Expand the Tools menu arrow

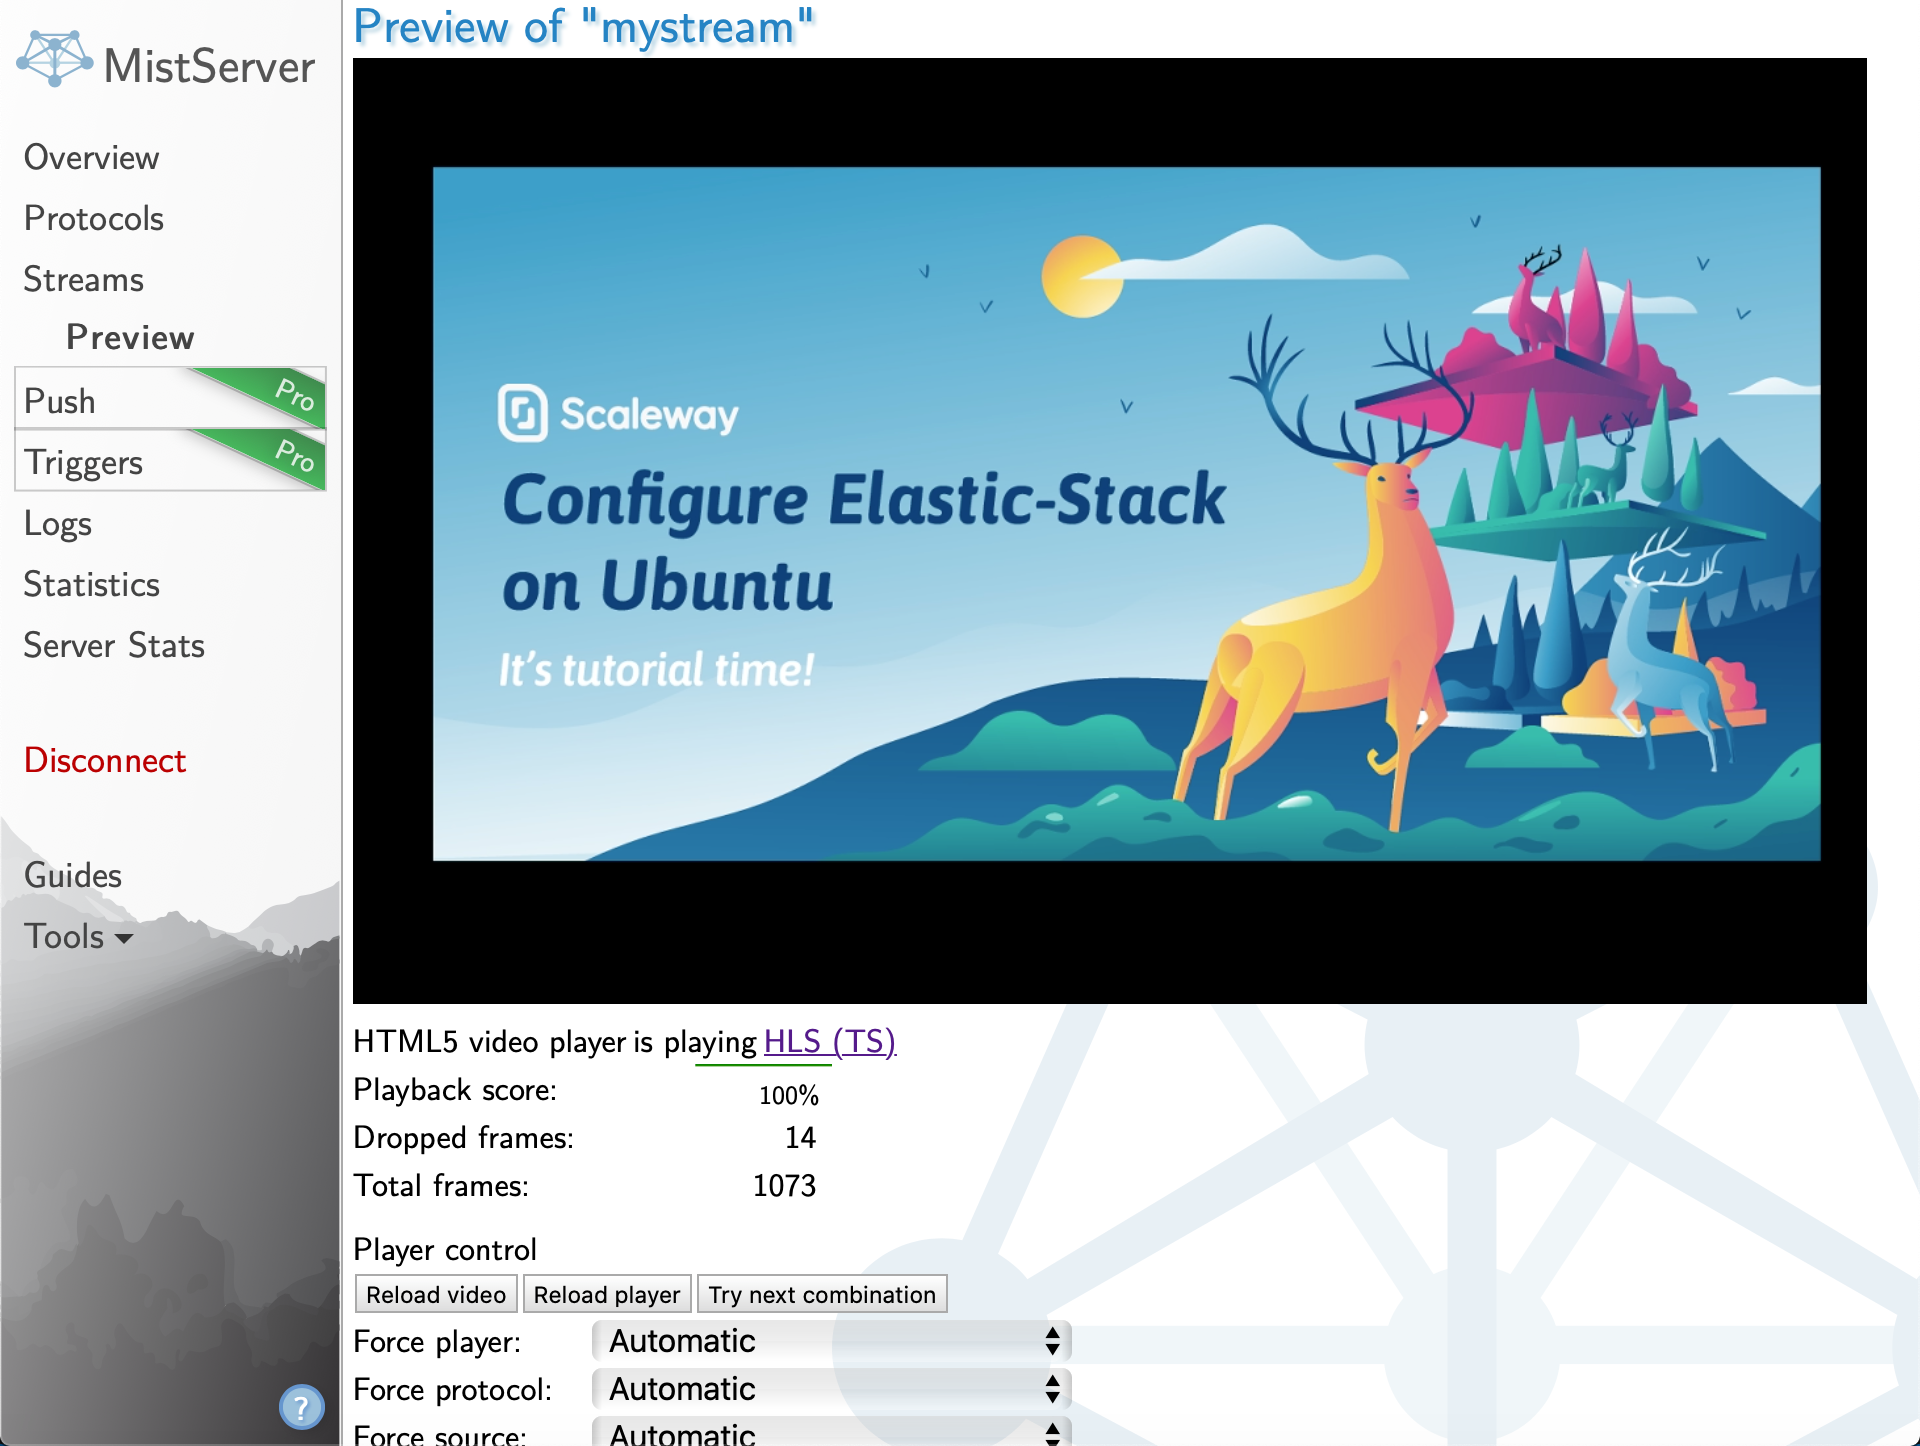(x=124, y=938)
